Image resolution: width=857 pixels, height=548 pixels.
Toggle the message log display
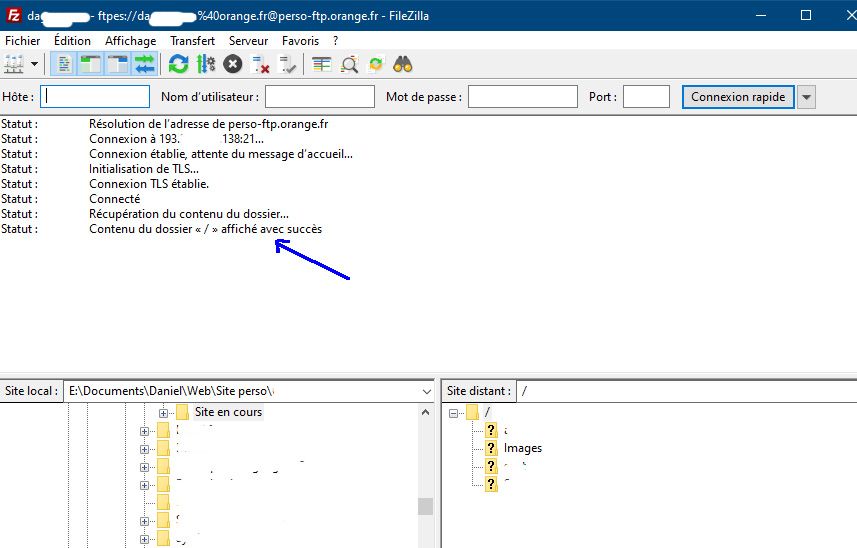coord(64,64)
